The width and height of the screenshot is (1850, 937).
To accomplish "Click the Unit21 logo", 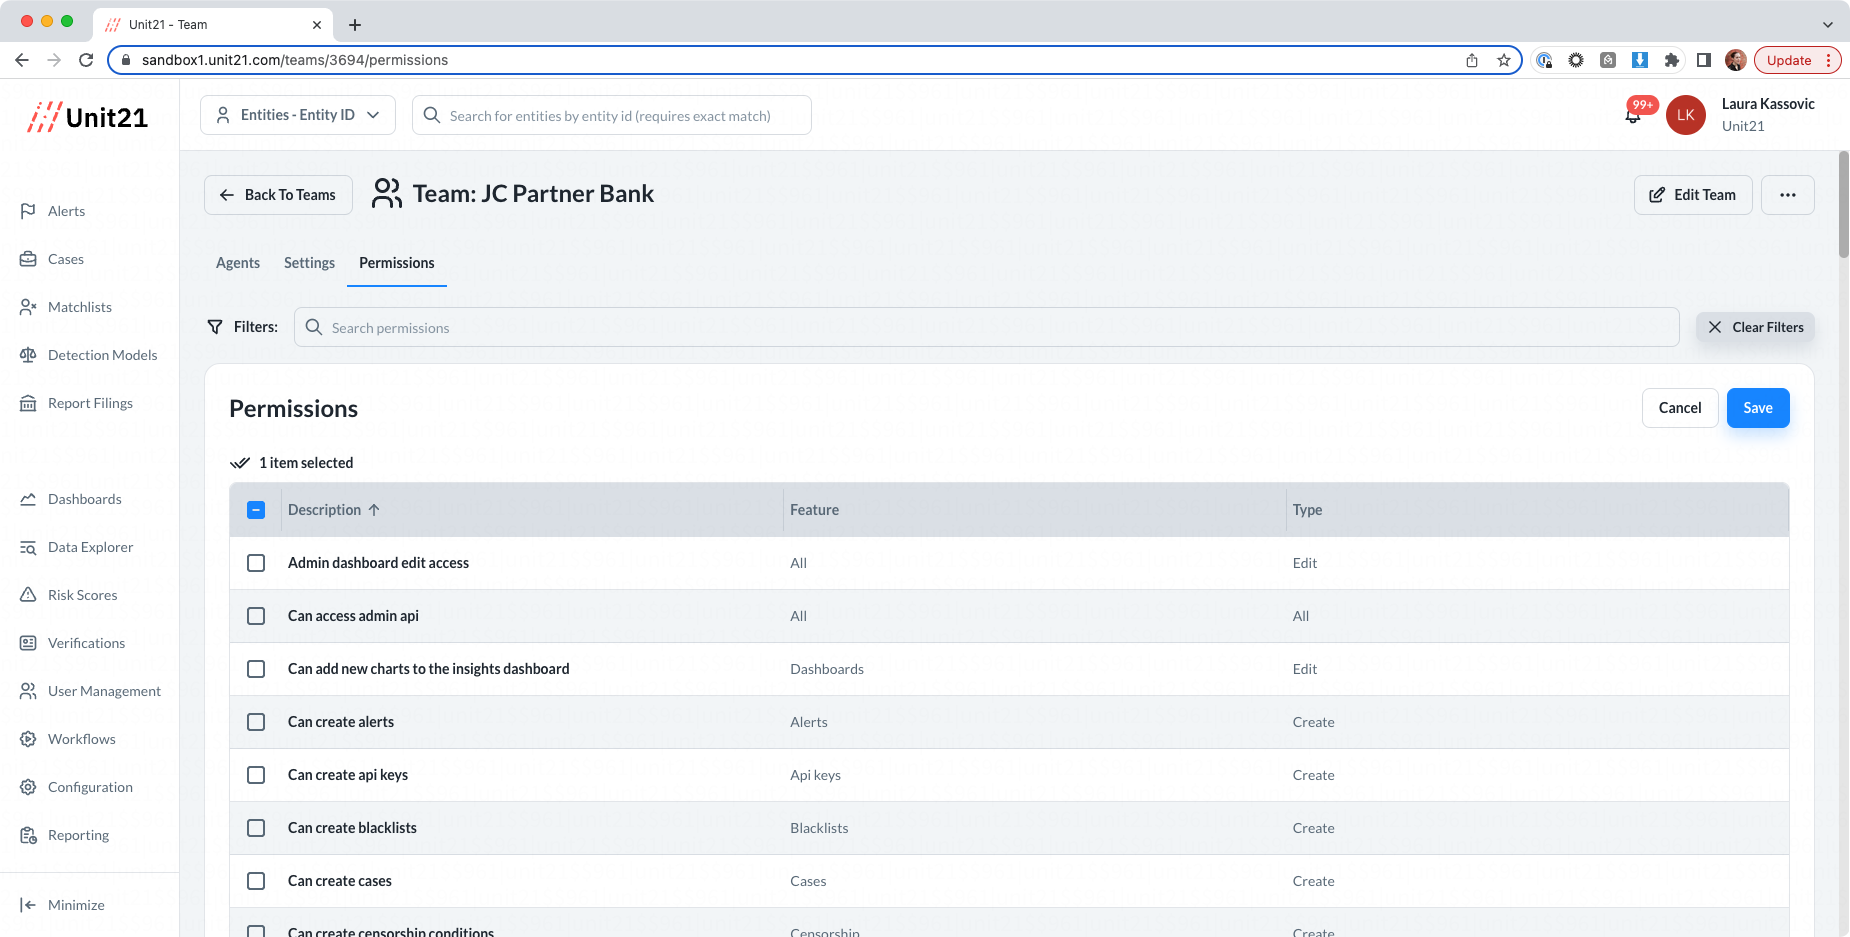I will [88, 117].
